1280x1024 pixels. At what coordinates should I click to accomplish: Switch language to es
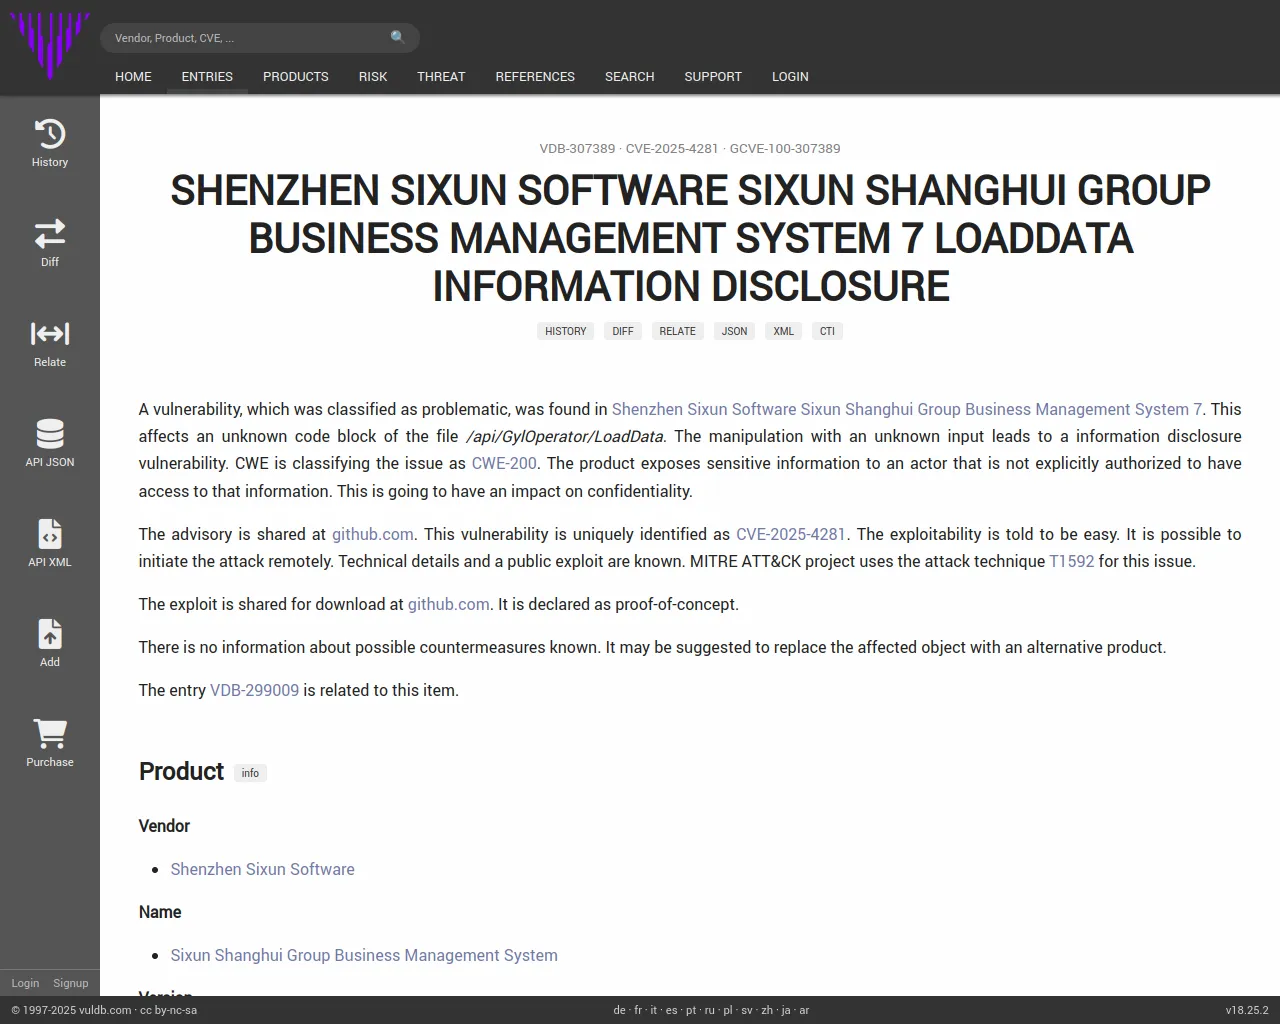click(671, 1010)
